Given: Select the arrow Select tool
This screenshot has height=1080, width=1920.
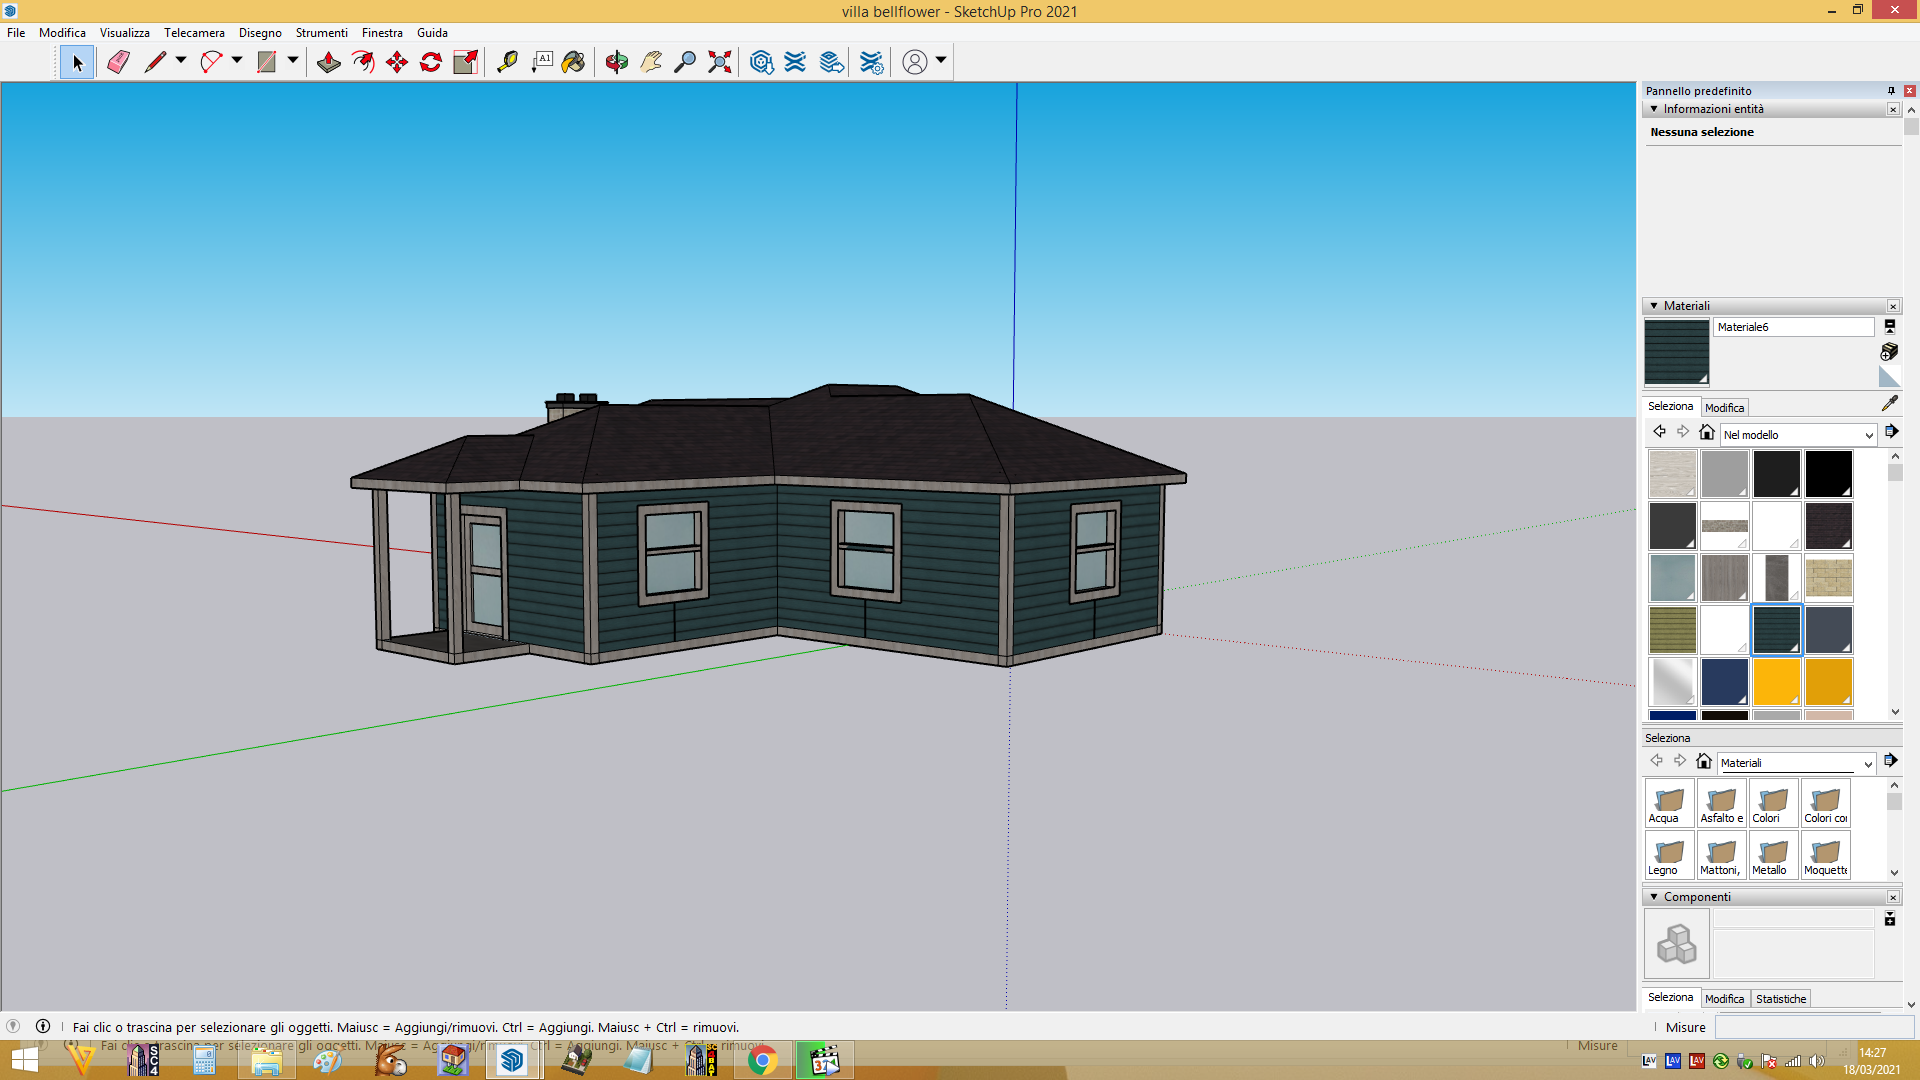Looking at the screenshot, I should point(77,62).
